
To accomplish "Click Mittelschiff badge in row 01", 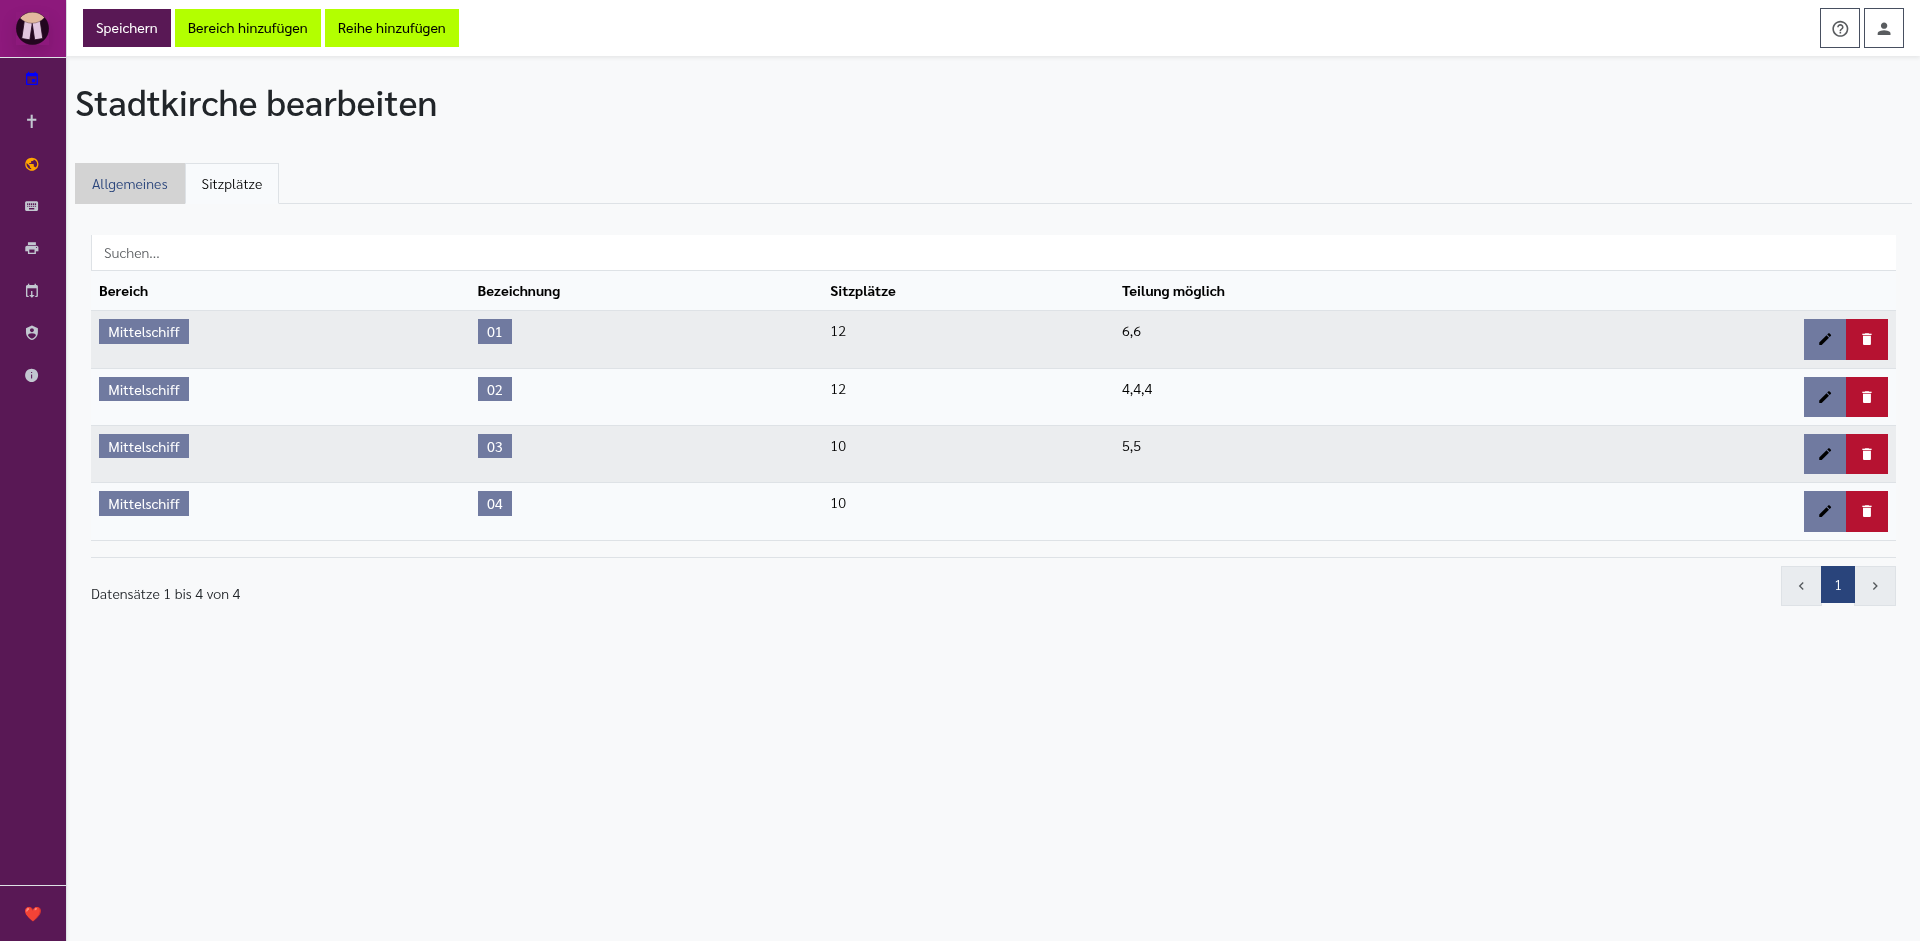I will [x=144, y=332].
